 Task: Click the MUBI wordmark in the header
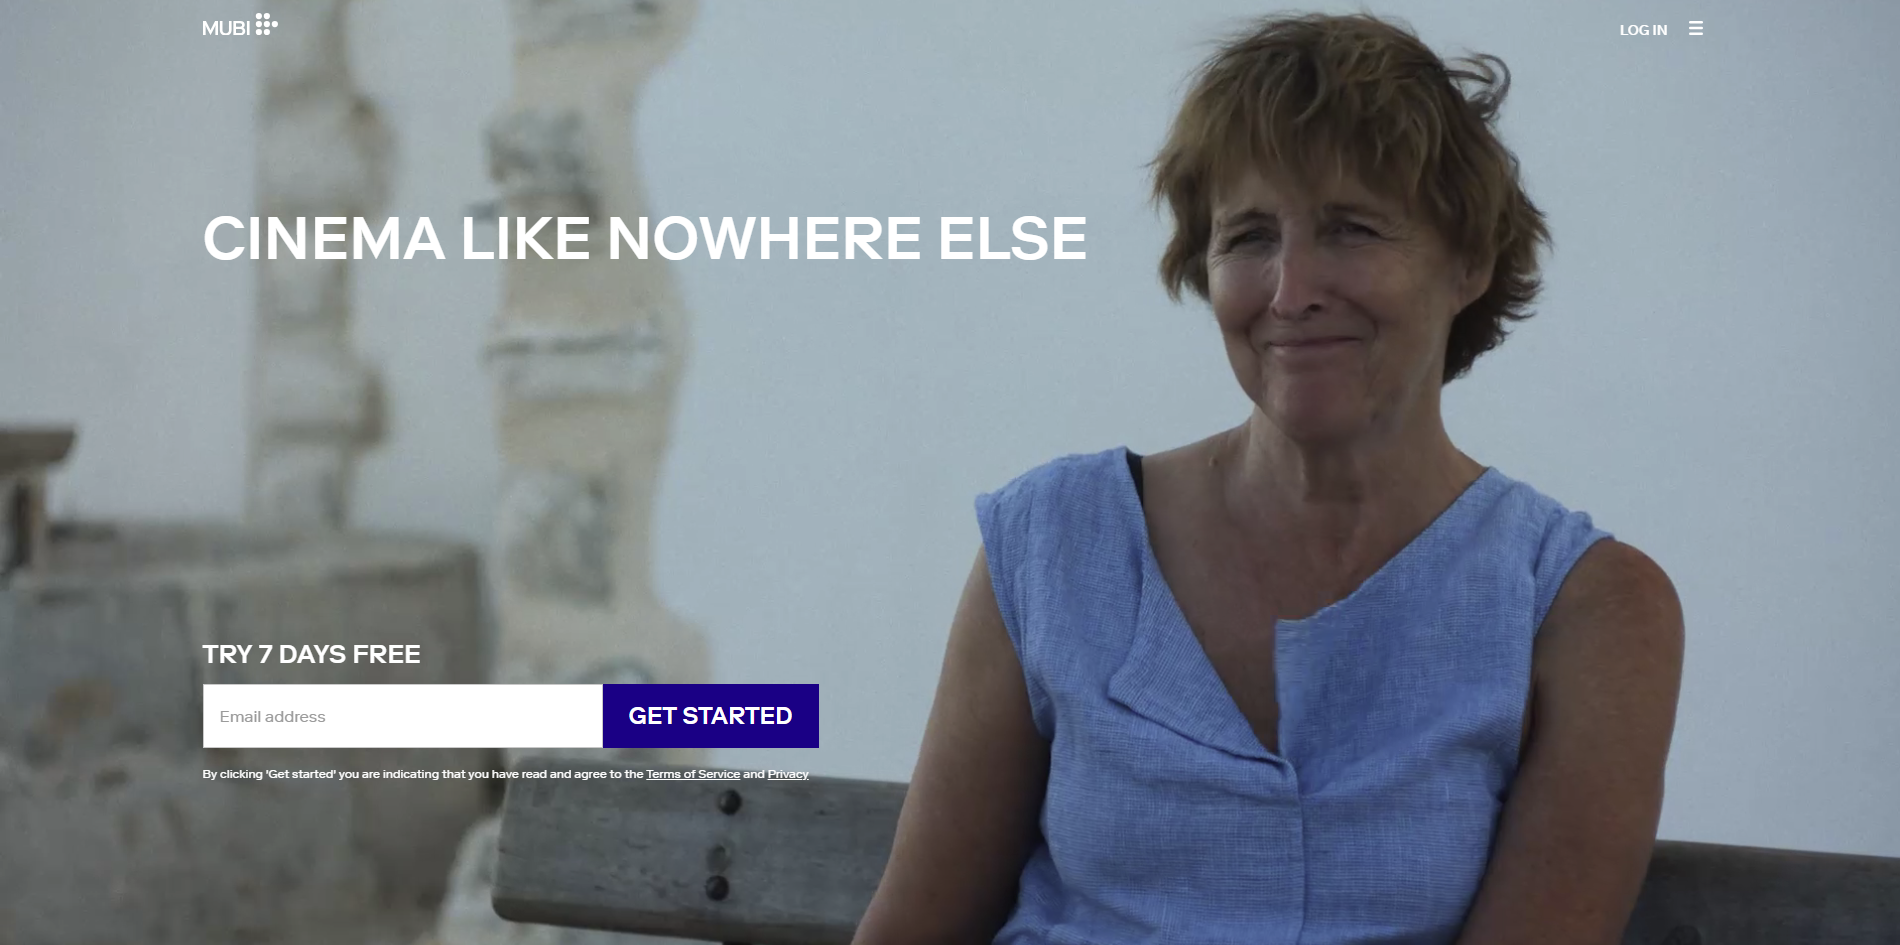226,29
